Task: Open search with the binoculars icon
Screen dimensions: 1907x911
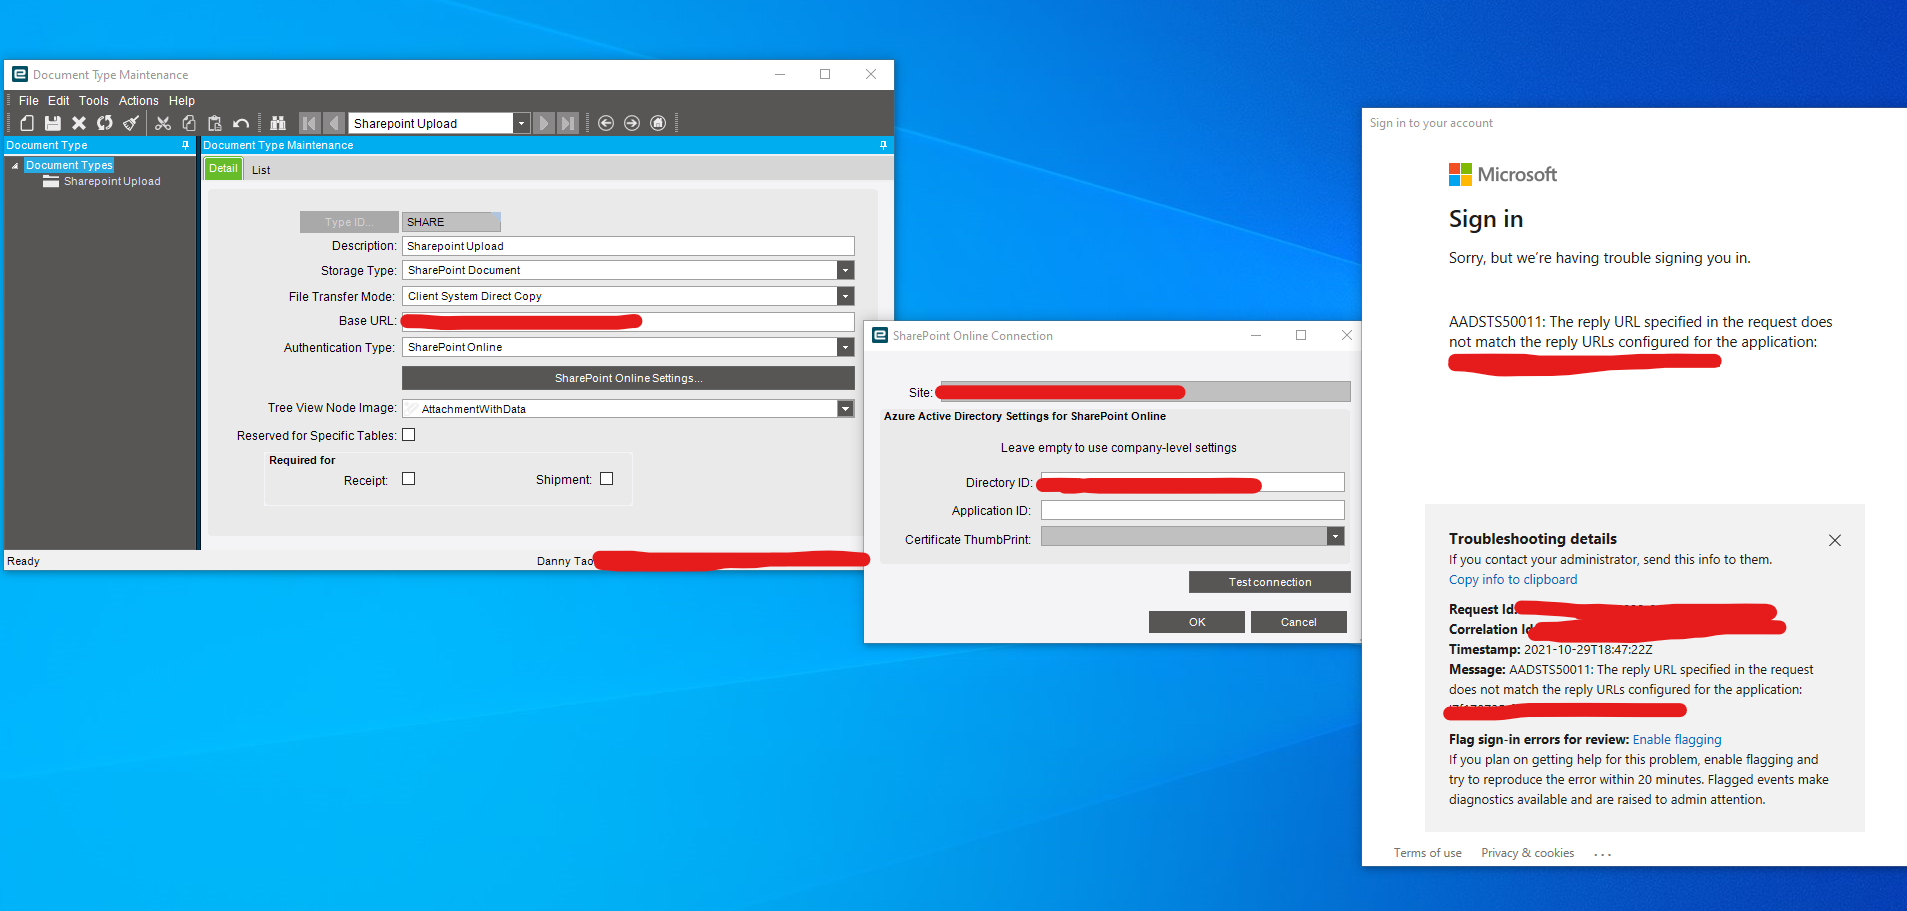Action: click(278, 123)
